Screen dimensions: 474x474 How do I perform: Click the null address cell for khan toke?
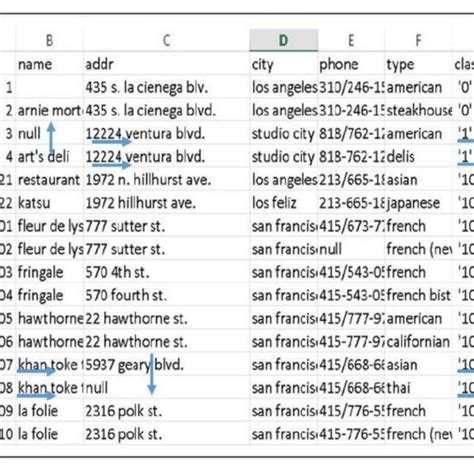166,388
